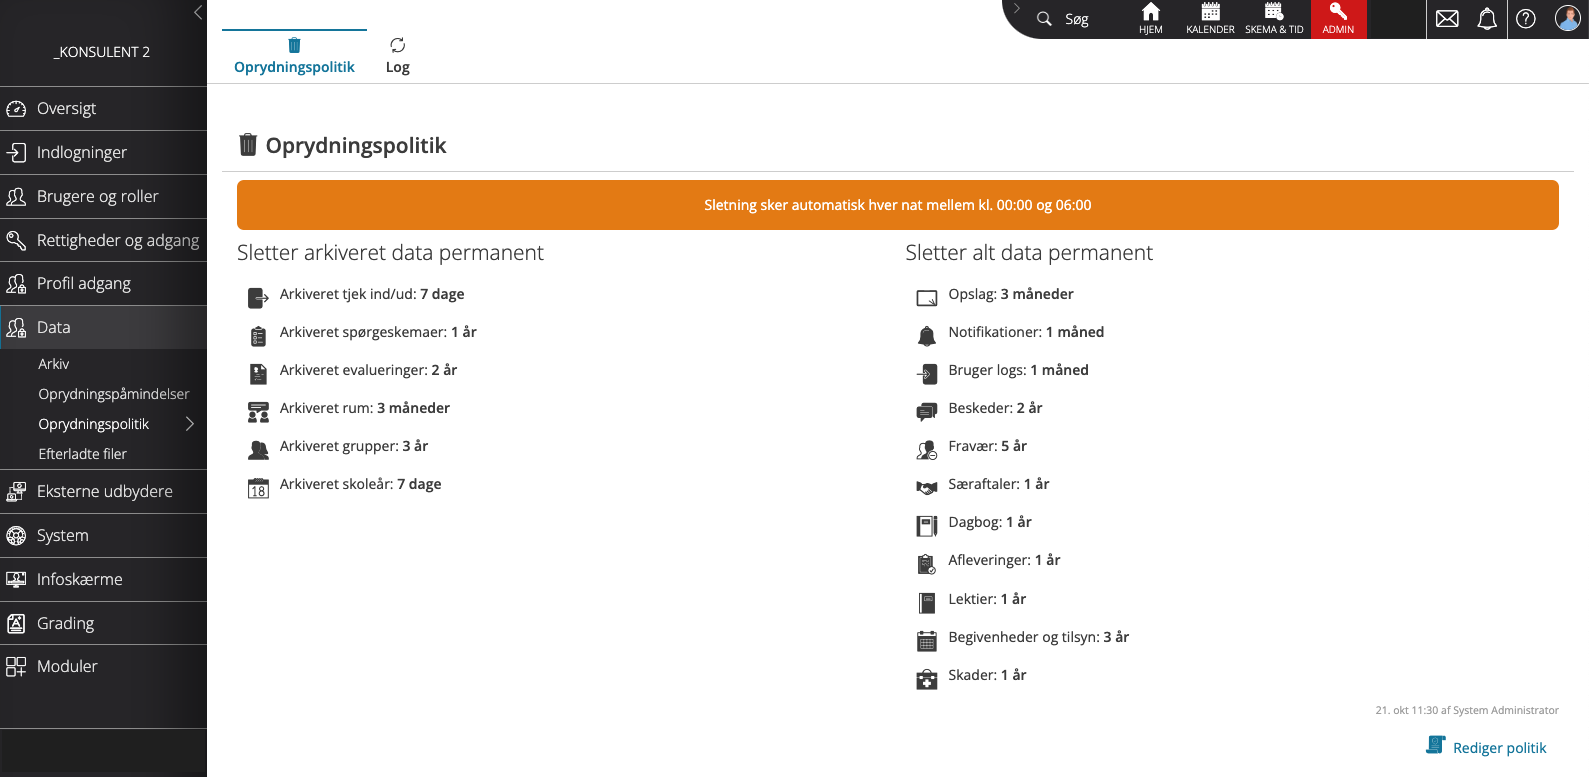Collapse the Data sidebar section
Viewport: 1589px width, 777px height.
(103, 327)
